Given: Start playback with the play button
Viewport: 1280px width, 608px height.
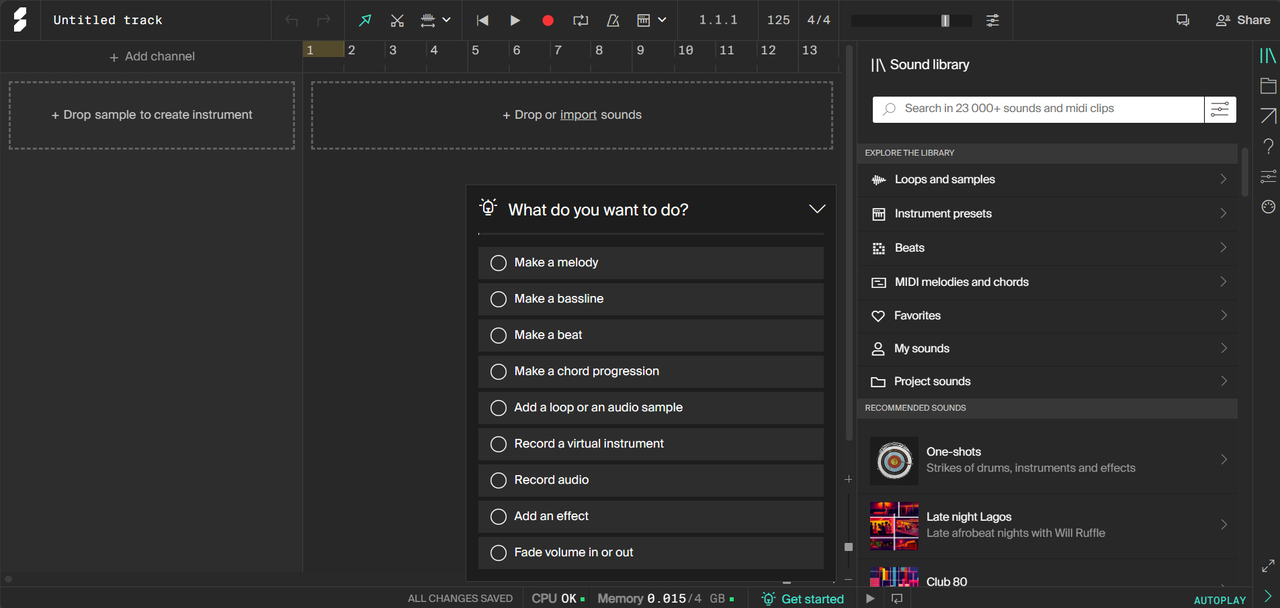Looking at the screenshot, I should [515, 20].
